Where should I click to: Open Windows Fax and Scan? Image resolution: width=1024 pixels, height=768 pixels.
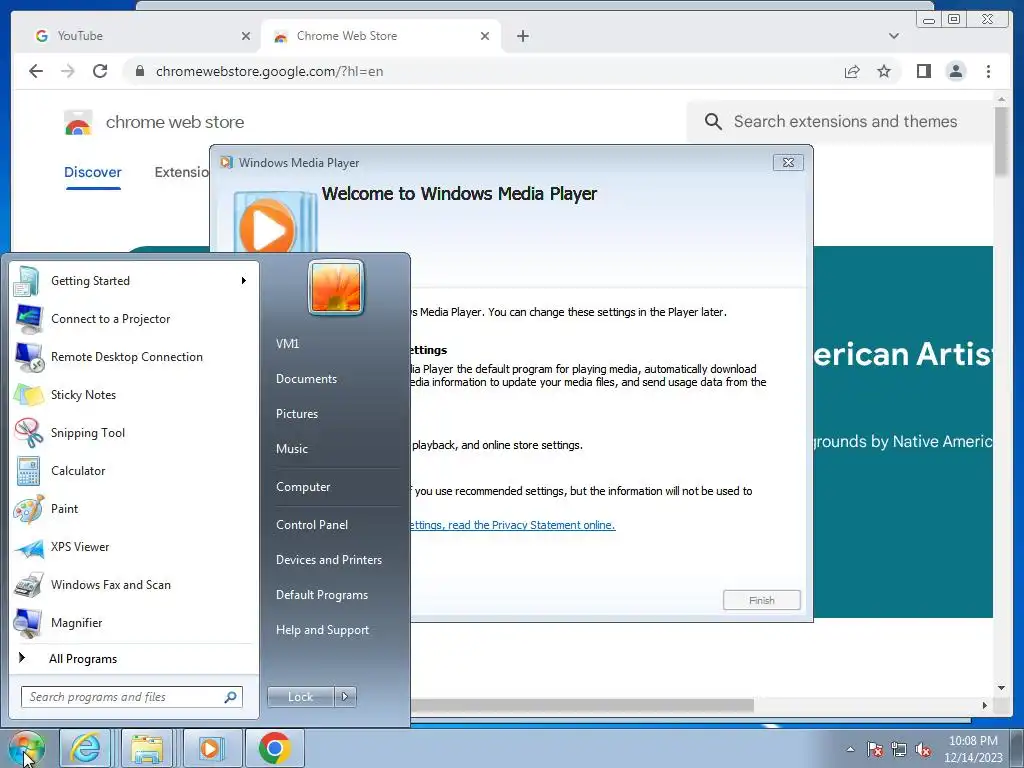(x=134, y=584)
